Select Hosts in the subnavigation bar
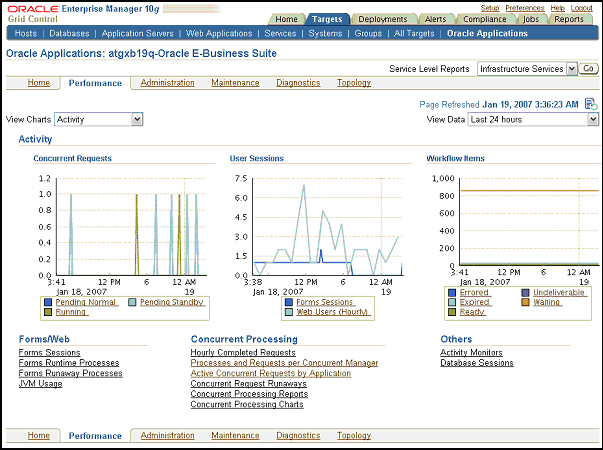Screen dimensions: 603x450 tap(25, 33)
